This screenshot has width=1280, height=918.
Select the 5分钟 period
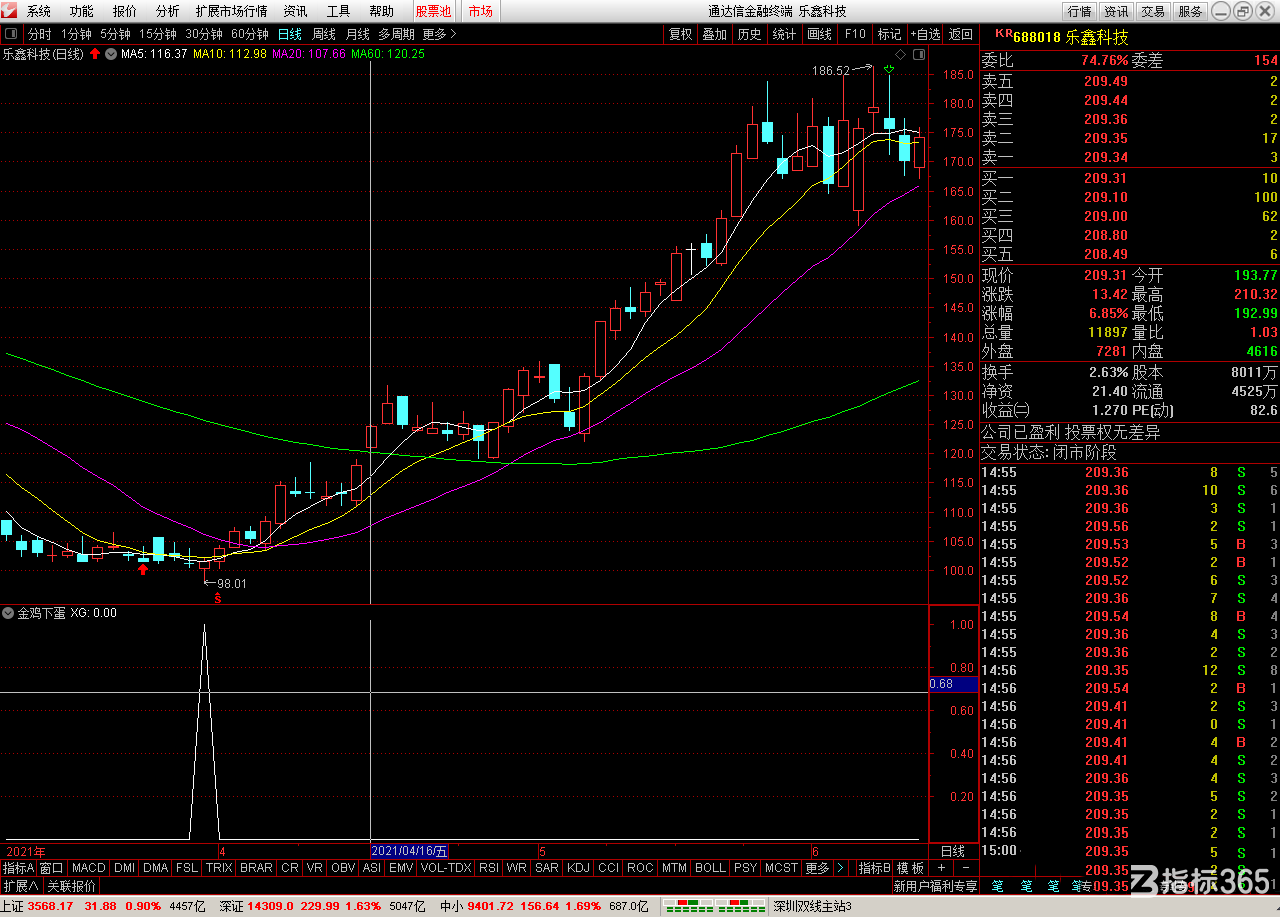115,34
